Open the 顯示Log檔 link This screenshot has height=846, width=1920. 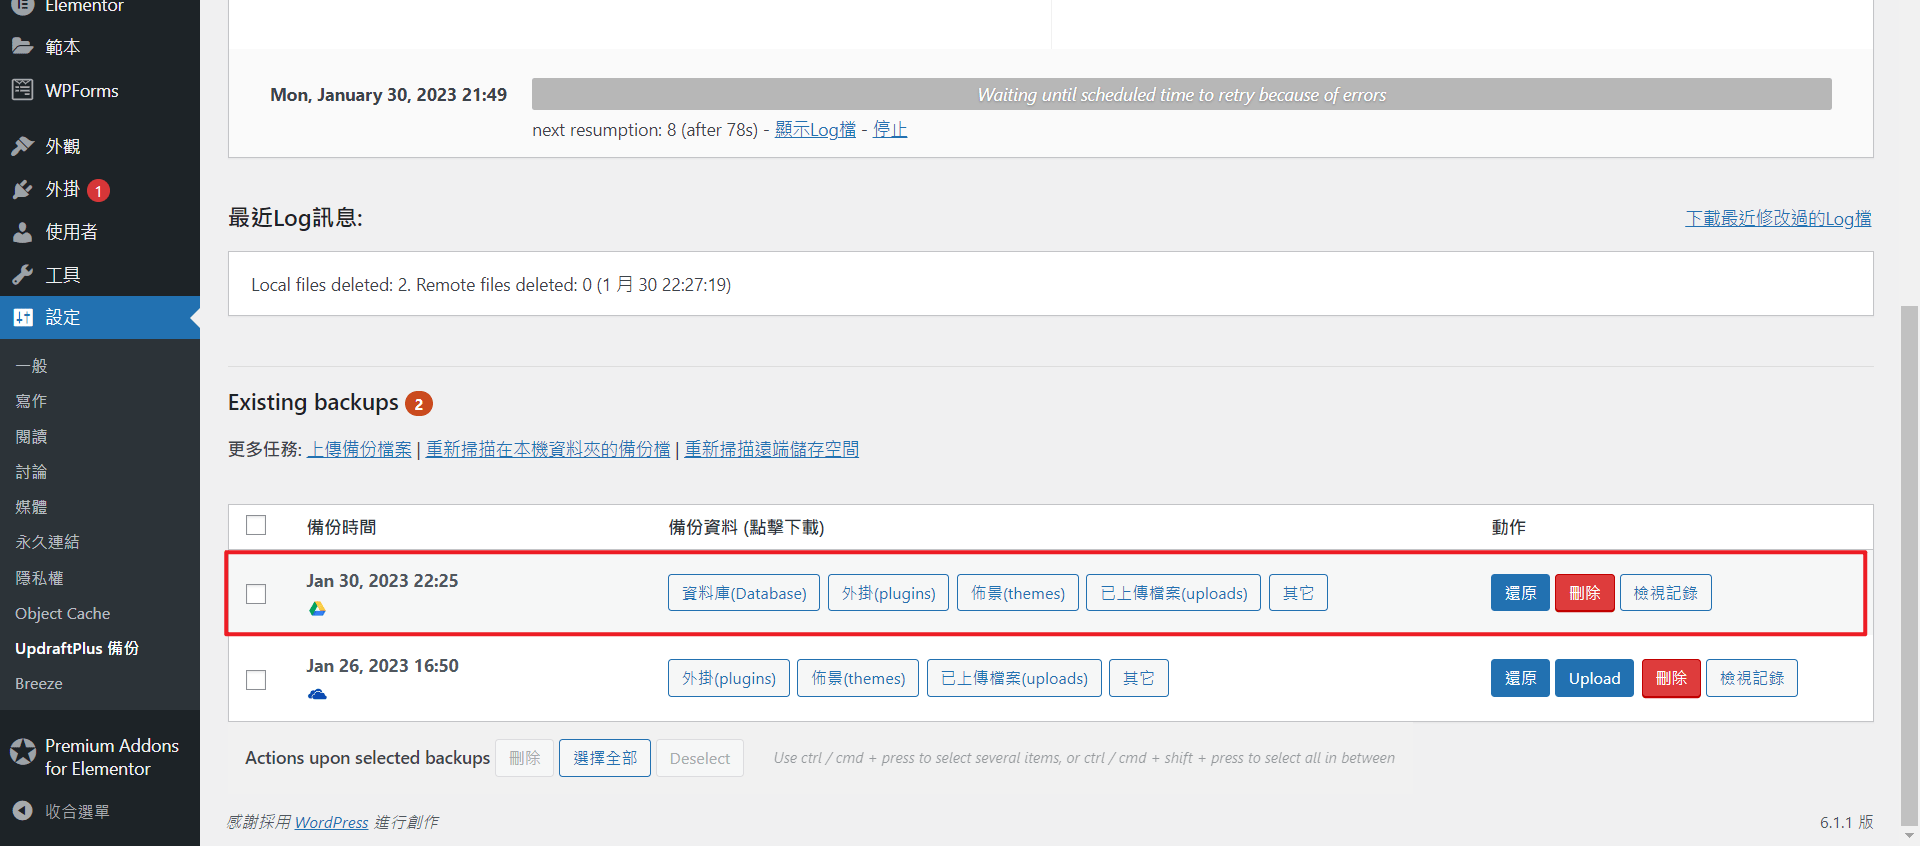pyautogui.click(x=815, y=130)
